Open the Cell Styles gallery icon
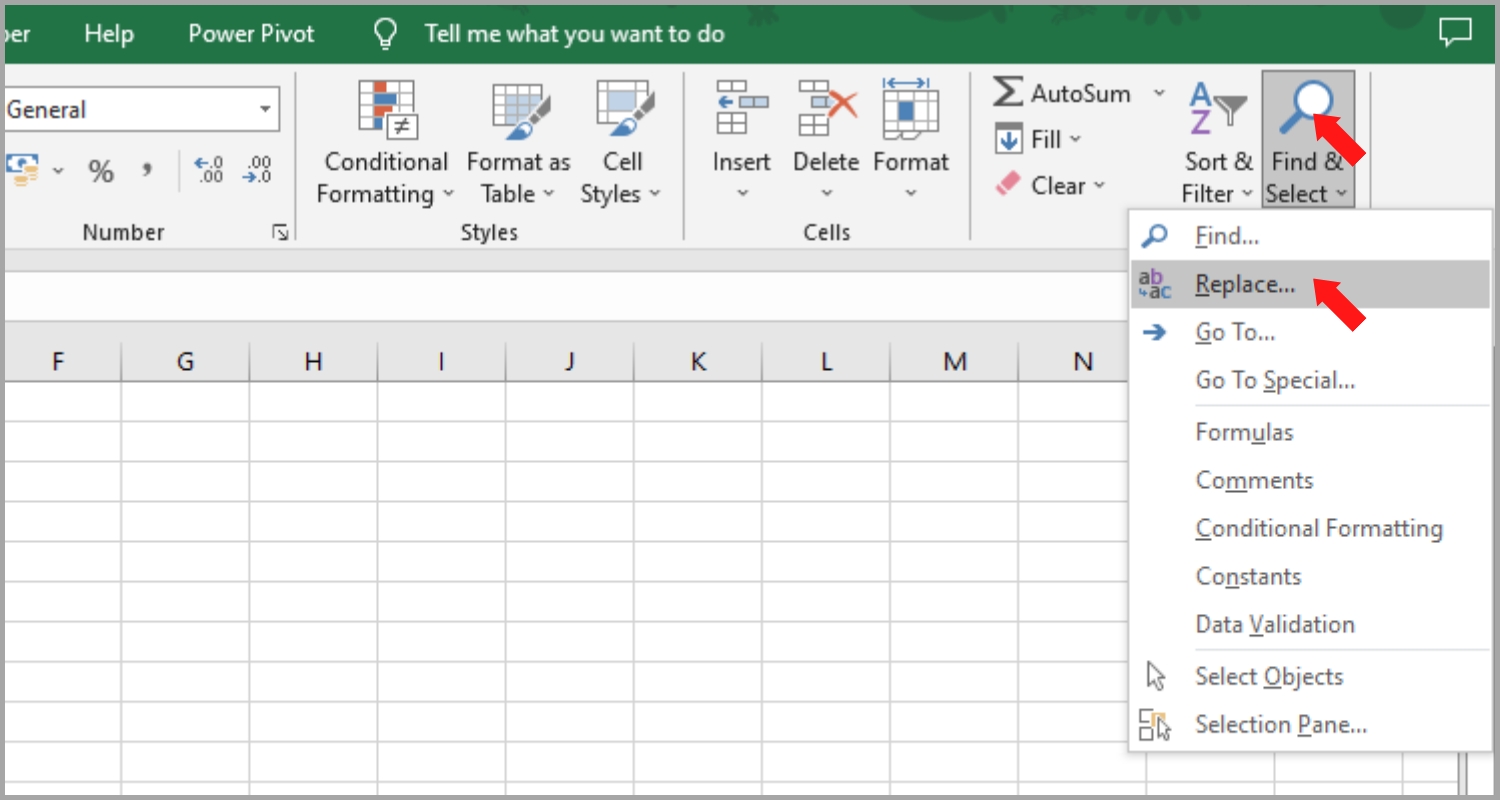Viewport: 1500px width, 800px height. click(x=623, y=110)
